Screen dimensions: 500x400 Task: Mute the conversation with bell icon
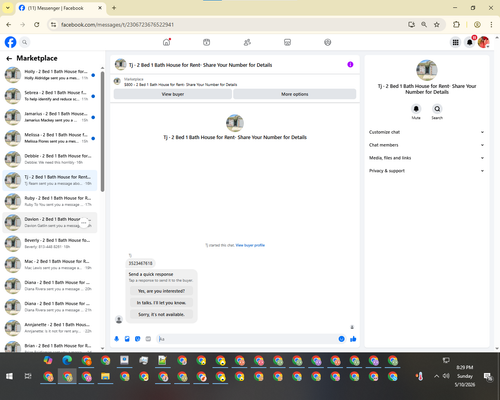click(416, 109)
